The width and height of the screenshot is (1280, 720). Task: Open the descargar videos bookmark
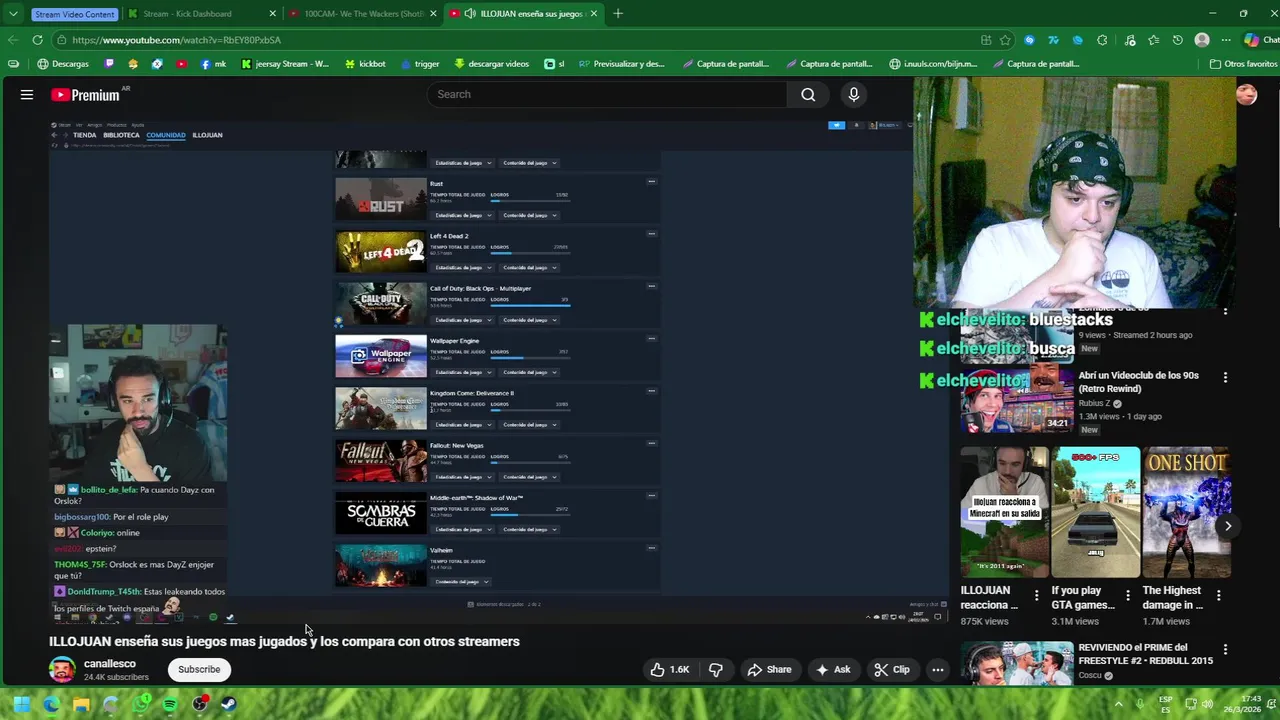coord(491,64)
